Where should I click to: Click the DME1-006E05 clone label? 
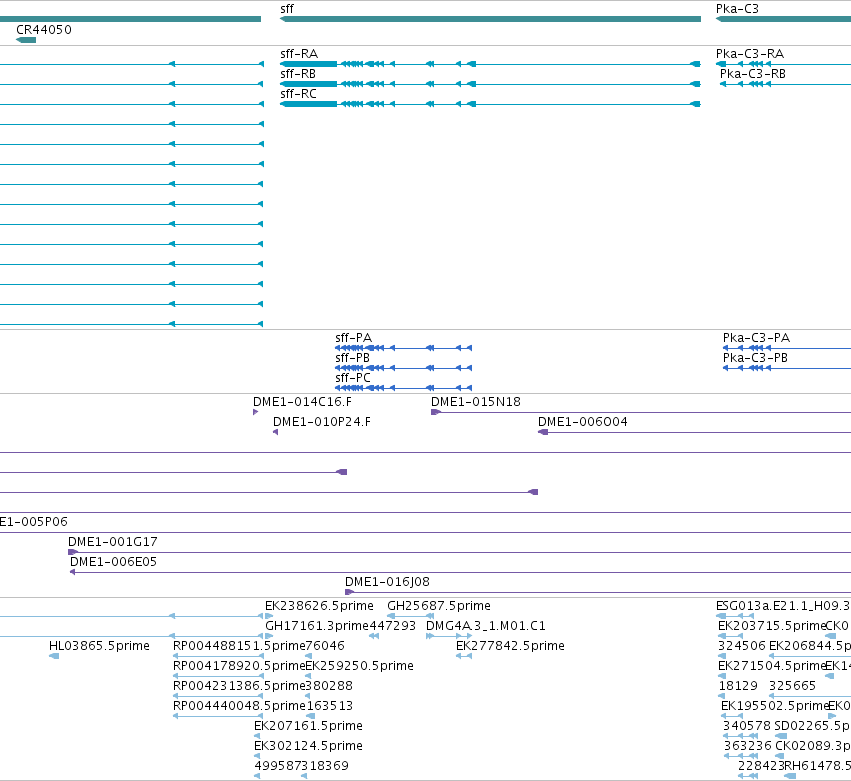pyautogui.click(x=113, y=562)
